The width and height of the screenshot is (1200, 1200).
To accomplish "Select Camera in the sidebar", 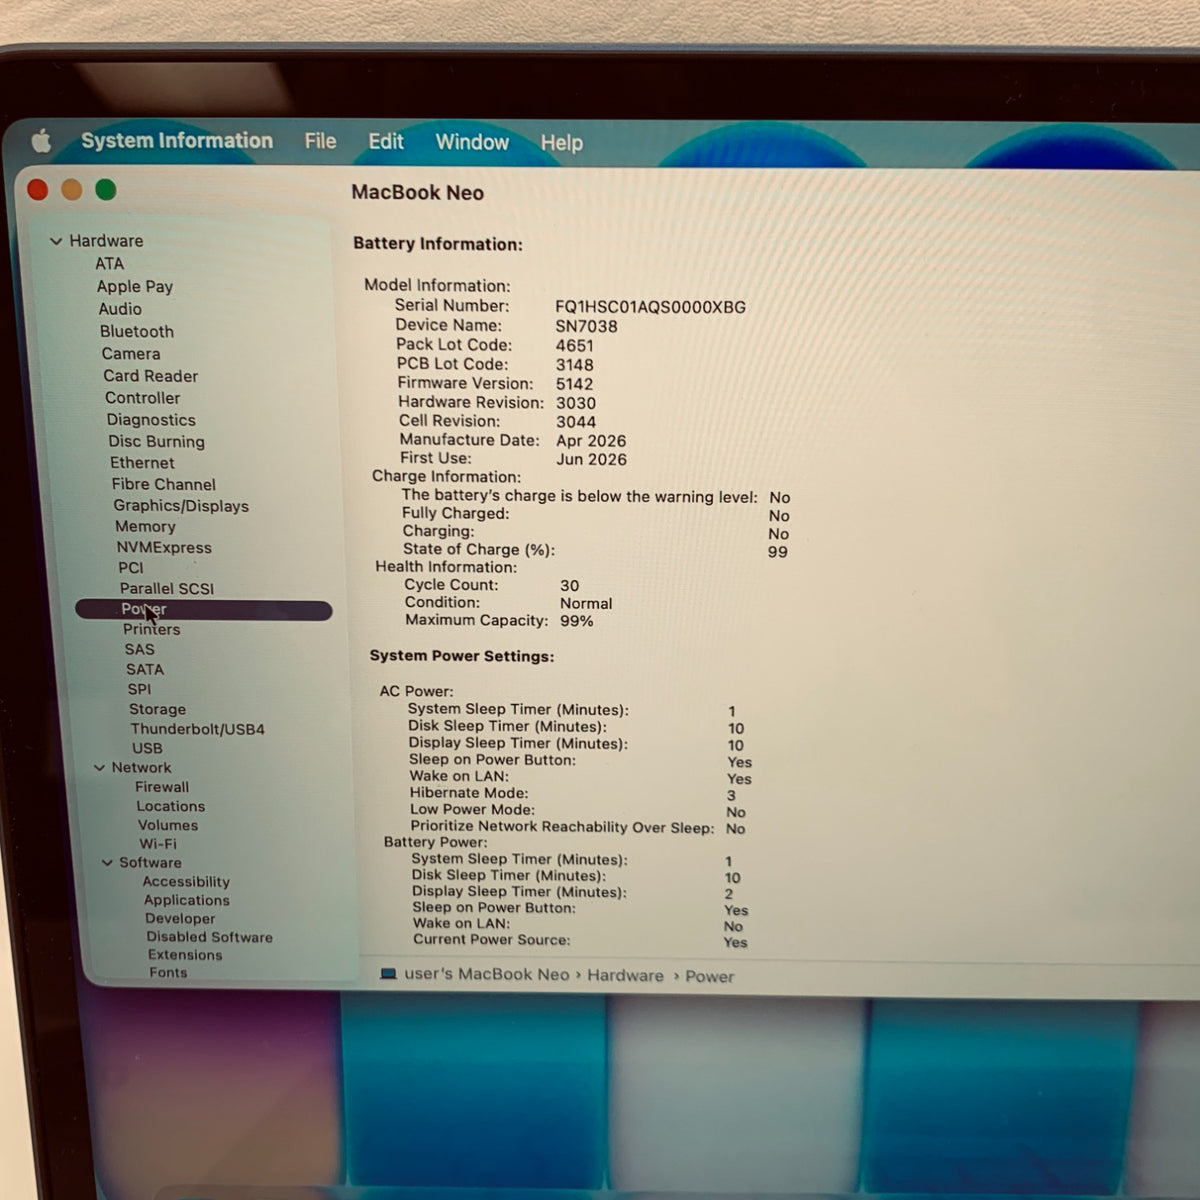I will tap(130, 354).
